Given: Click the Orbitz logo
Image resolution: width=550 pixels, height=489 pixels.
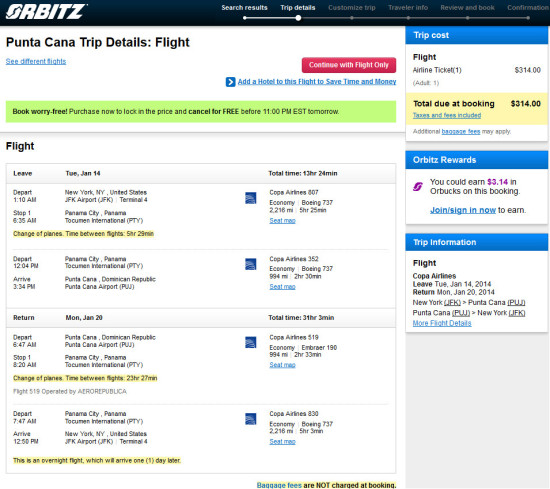Looking at the screenshot, I should [x=46, y=12].
